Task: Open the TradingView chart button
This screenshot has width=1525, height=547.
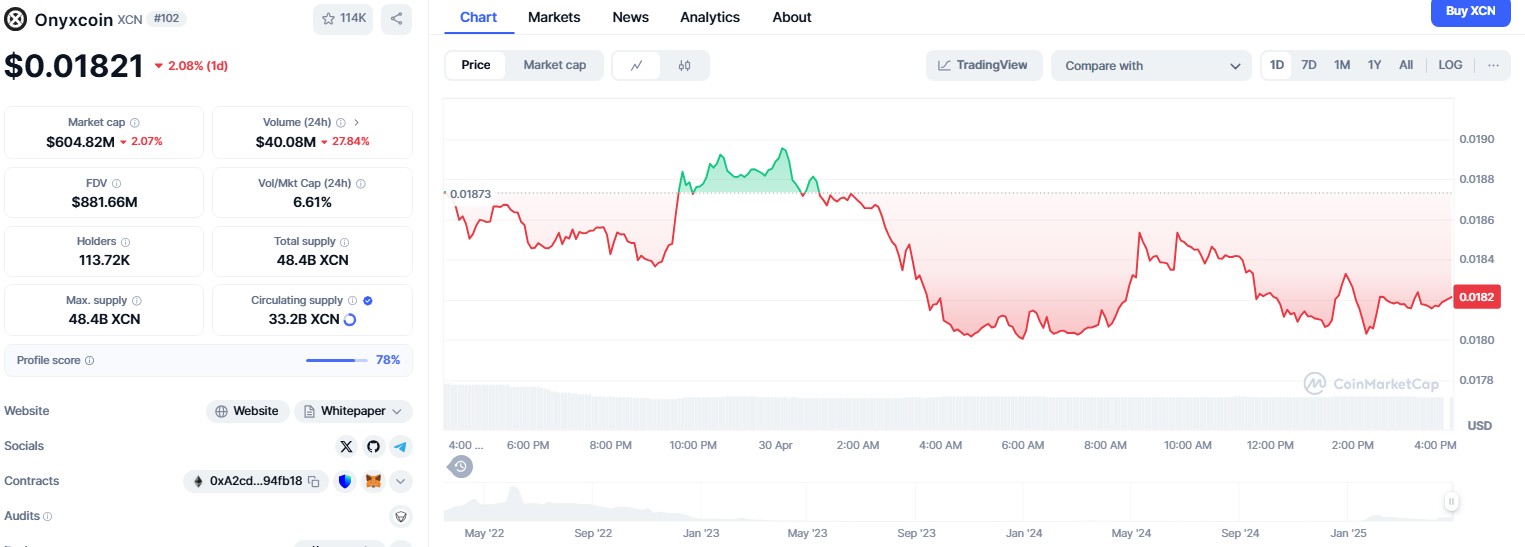Action: 983,66
